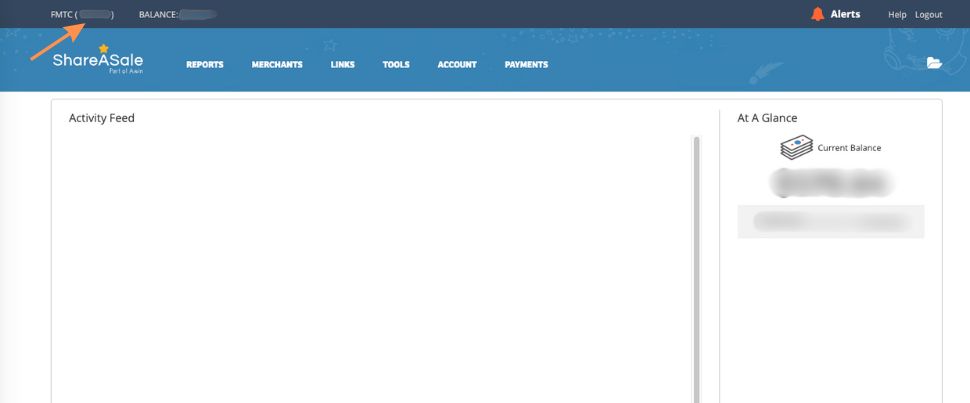Expand the Account navigation menu

(x=456, y=65)
